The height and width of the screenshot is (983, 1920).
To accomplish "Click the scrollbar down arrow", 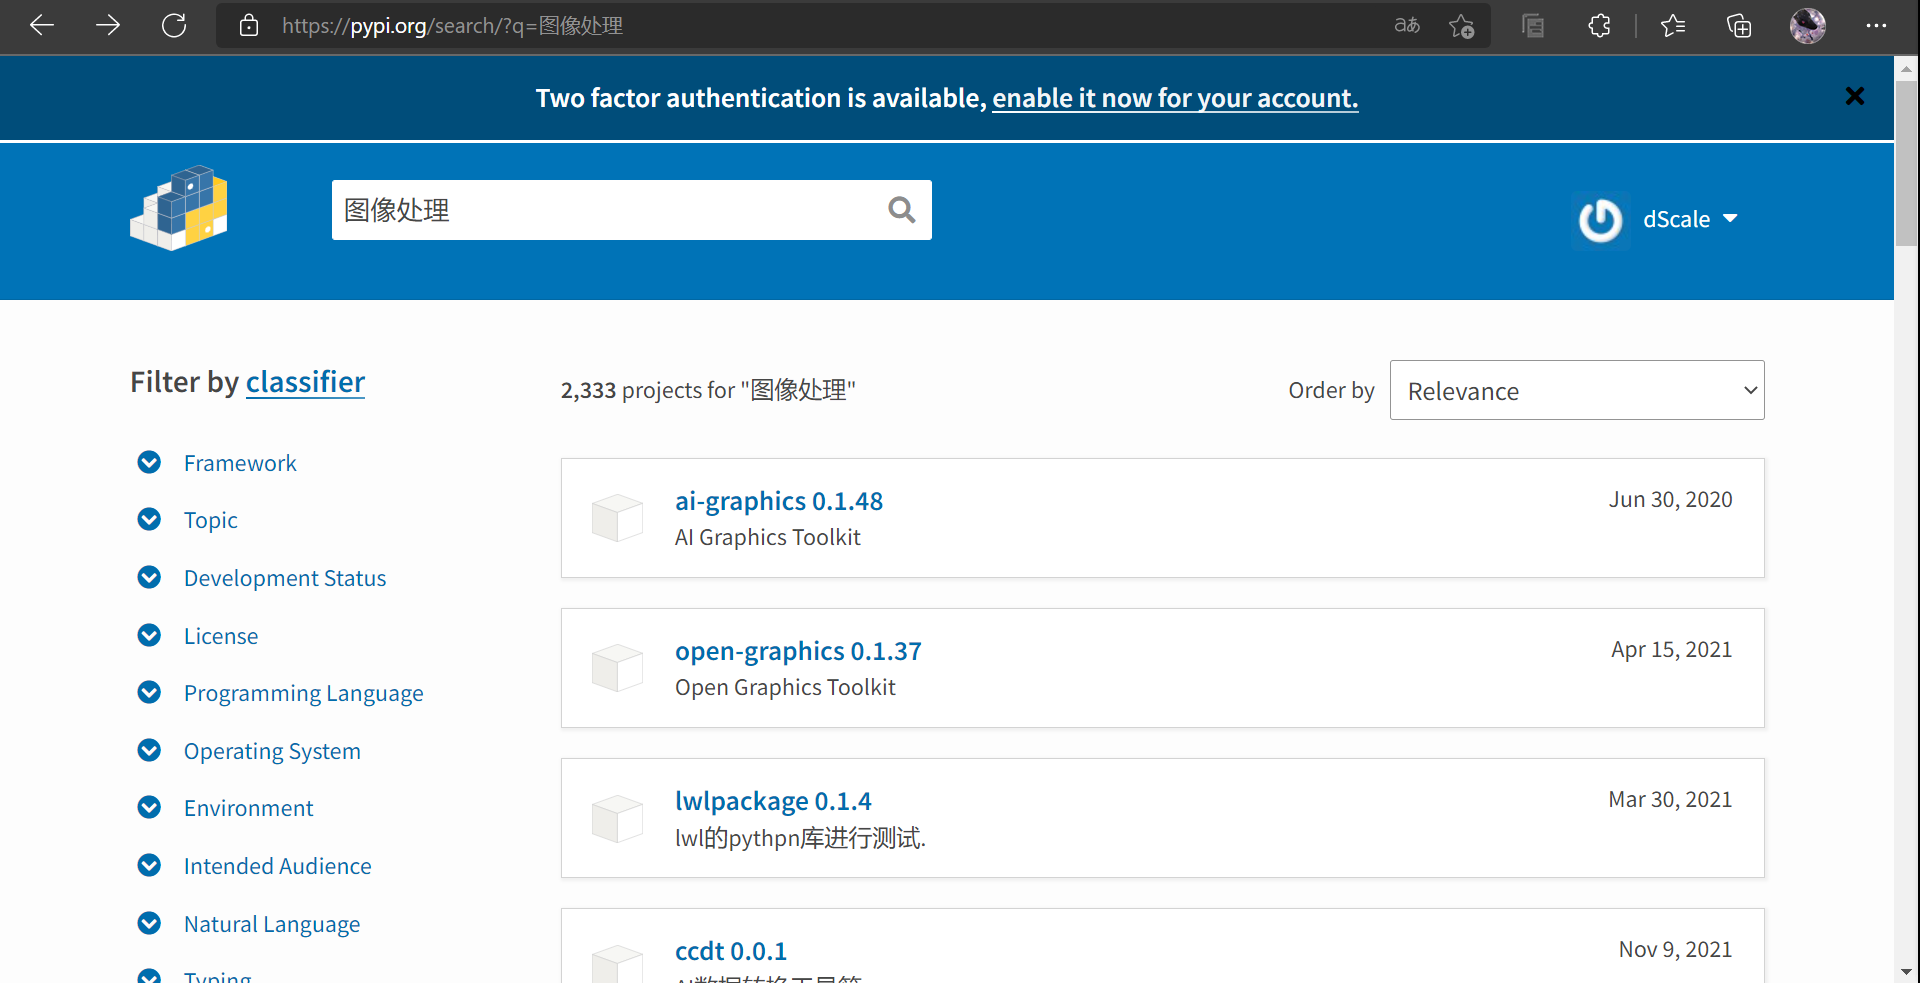I will (1907, 971).
